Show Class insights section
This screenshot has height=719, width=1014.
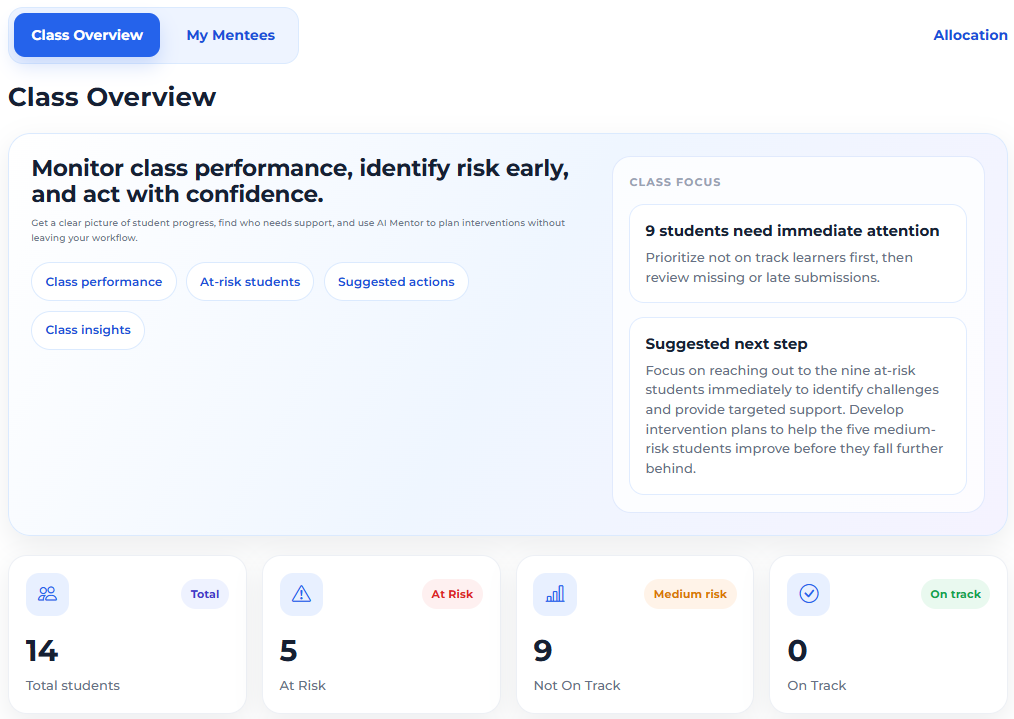click(88, 330)
